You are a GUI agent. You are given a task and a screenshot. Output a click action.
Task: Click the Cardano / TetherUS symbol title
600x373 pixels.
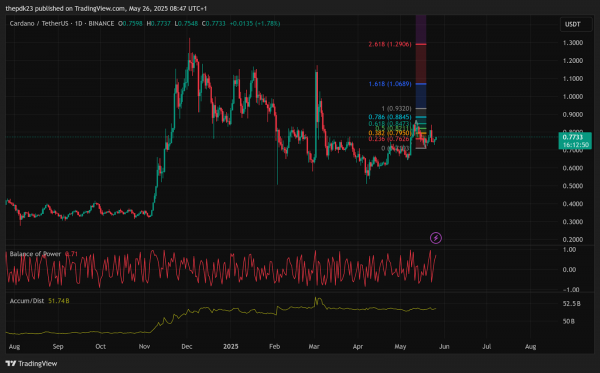tap(40, 24)
